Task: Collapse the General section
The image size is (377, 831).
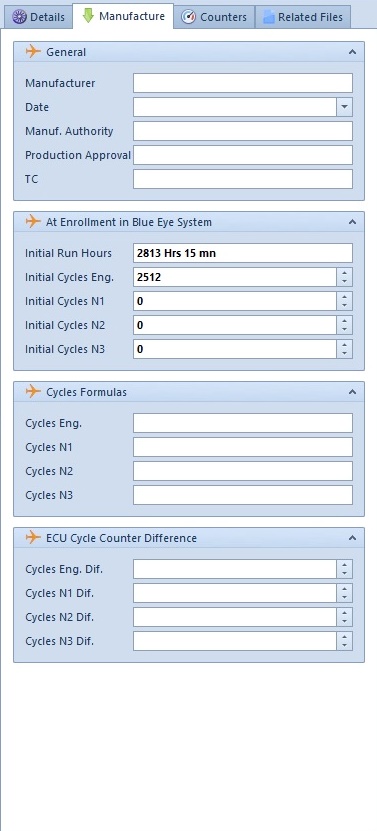Action: click(352, 52)
